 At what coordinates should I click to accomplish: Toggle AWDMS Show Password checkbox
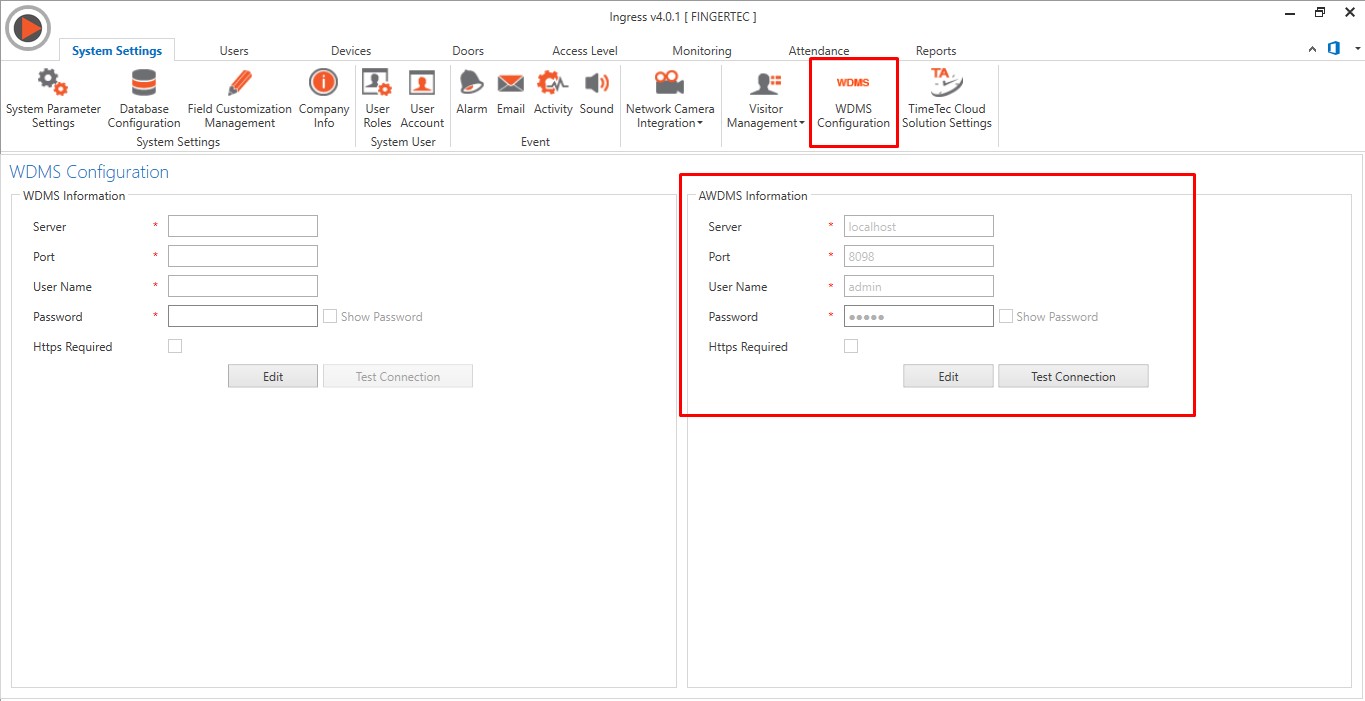pyautogui.click(x=1006, y=316)
